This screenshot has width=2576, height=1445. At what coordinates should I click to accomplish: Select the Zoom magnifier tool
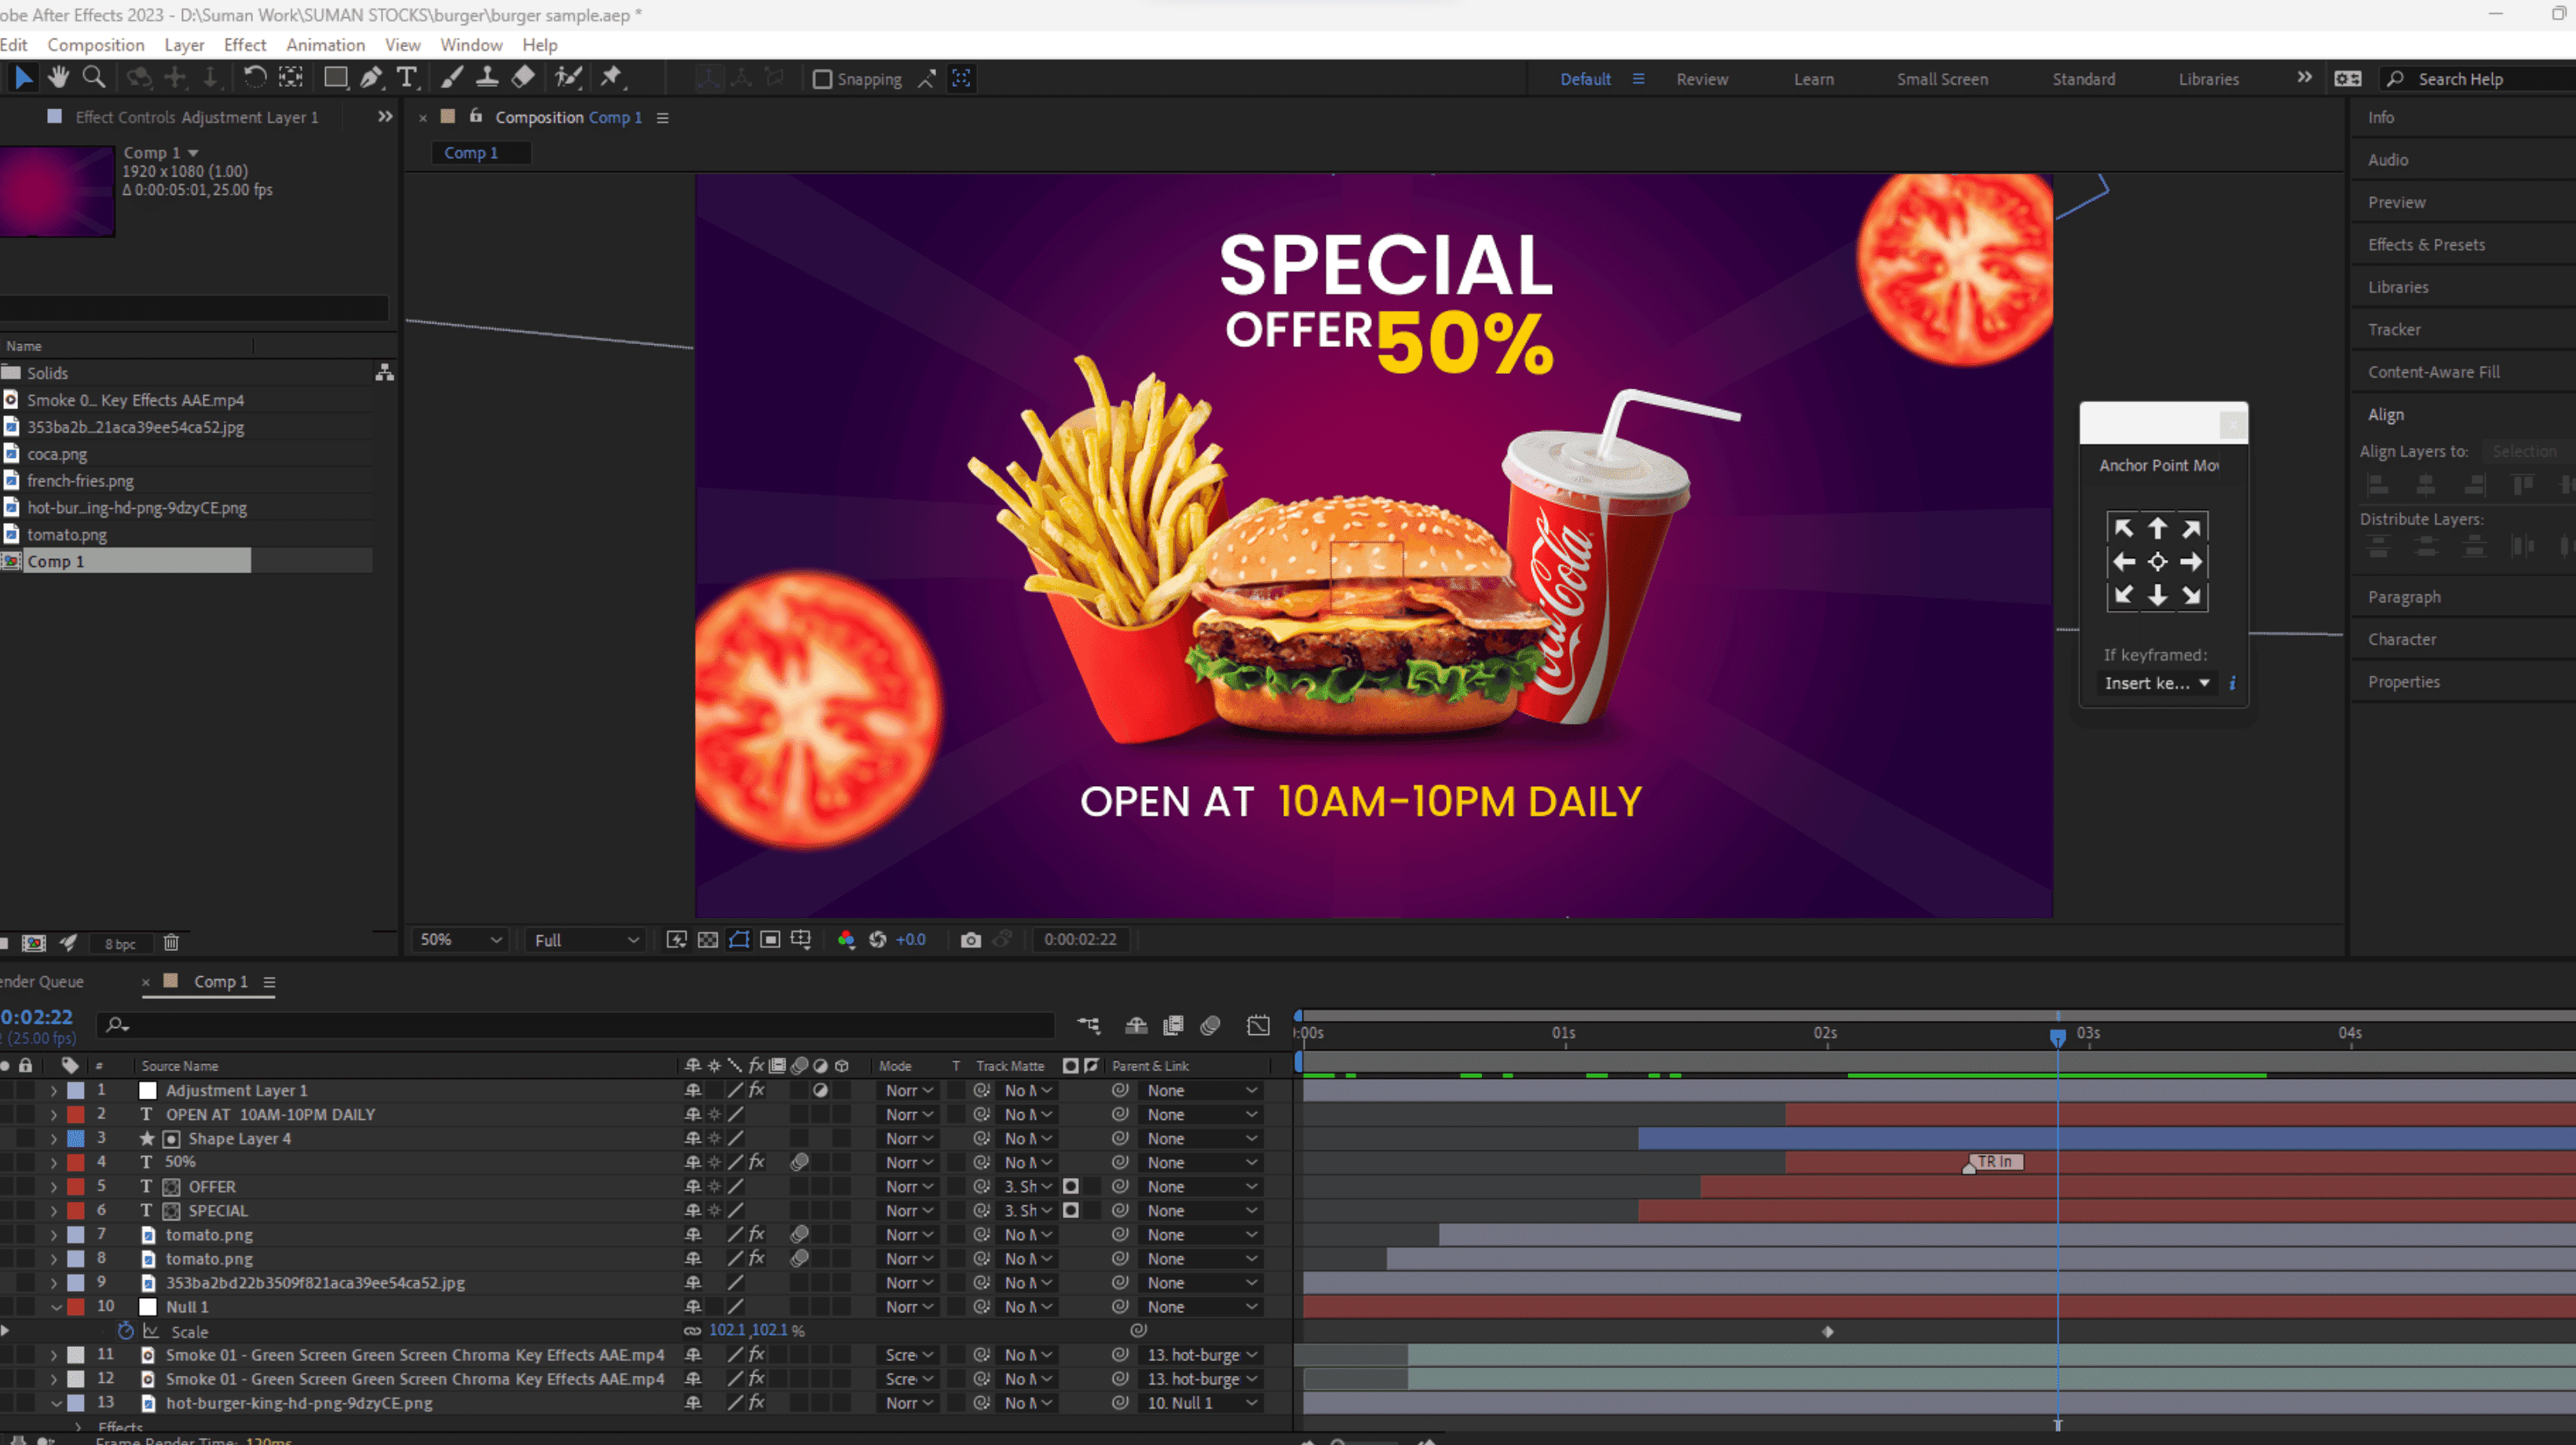(x=94, y=77)
